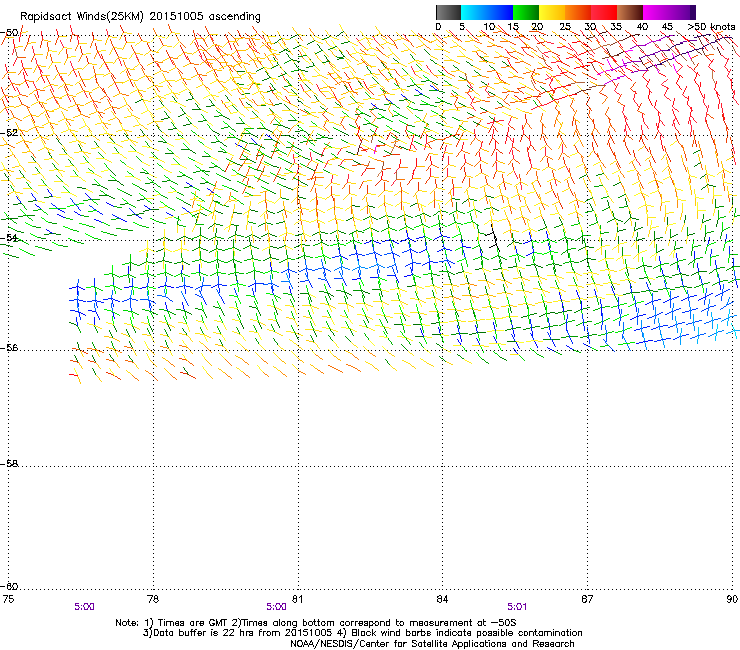Click the 'Rapidscat Winds(25KM) 20151005 ascending' title
The height and width of the screenshot is (650, 740).
tap(140, 16)
